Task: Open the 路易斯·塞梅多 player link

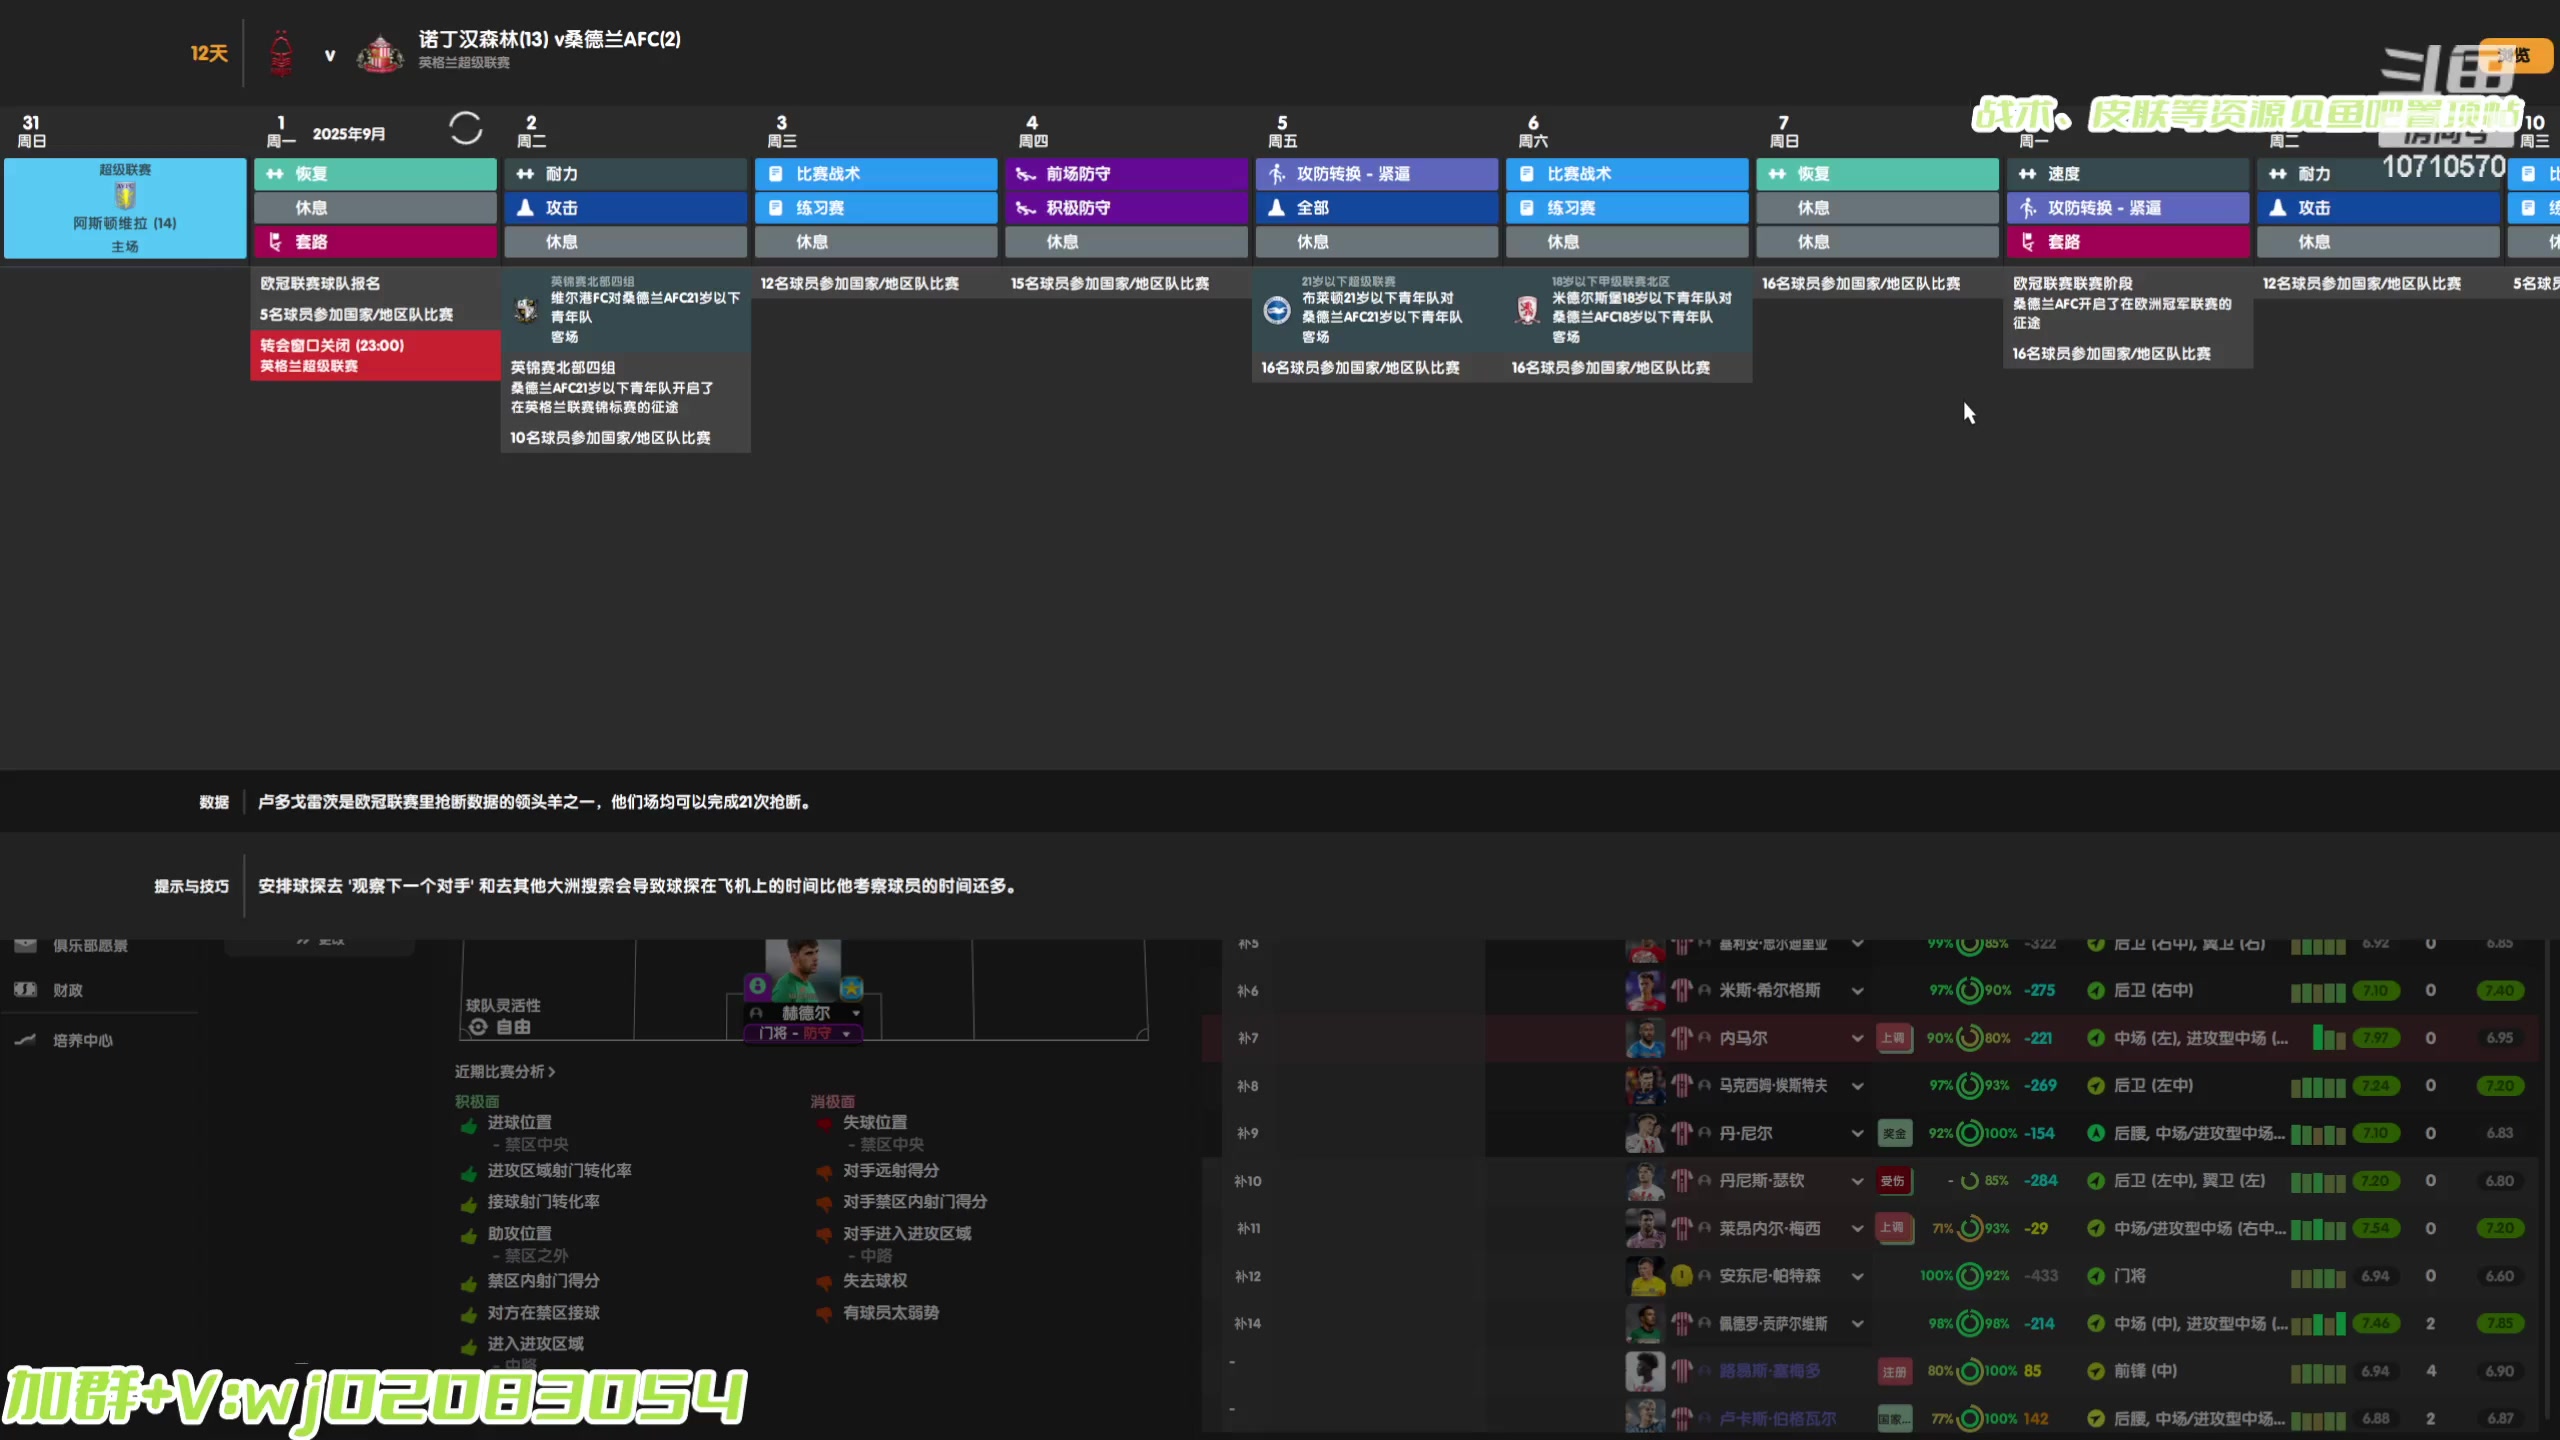Action: click(1769, 1371)
